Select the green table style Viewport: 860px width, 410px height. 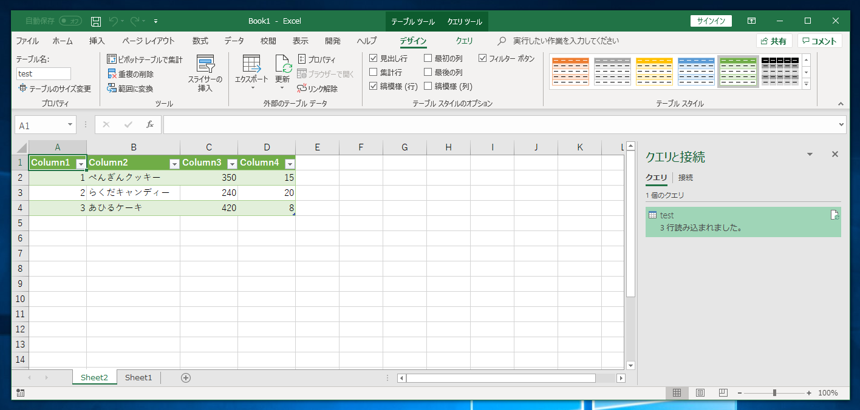[x=738, y=71]
